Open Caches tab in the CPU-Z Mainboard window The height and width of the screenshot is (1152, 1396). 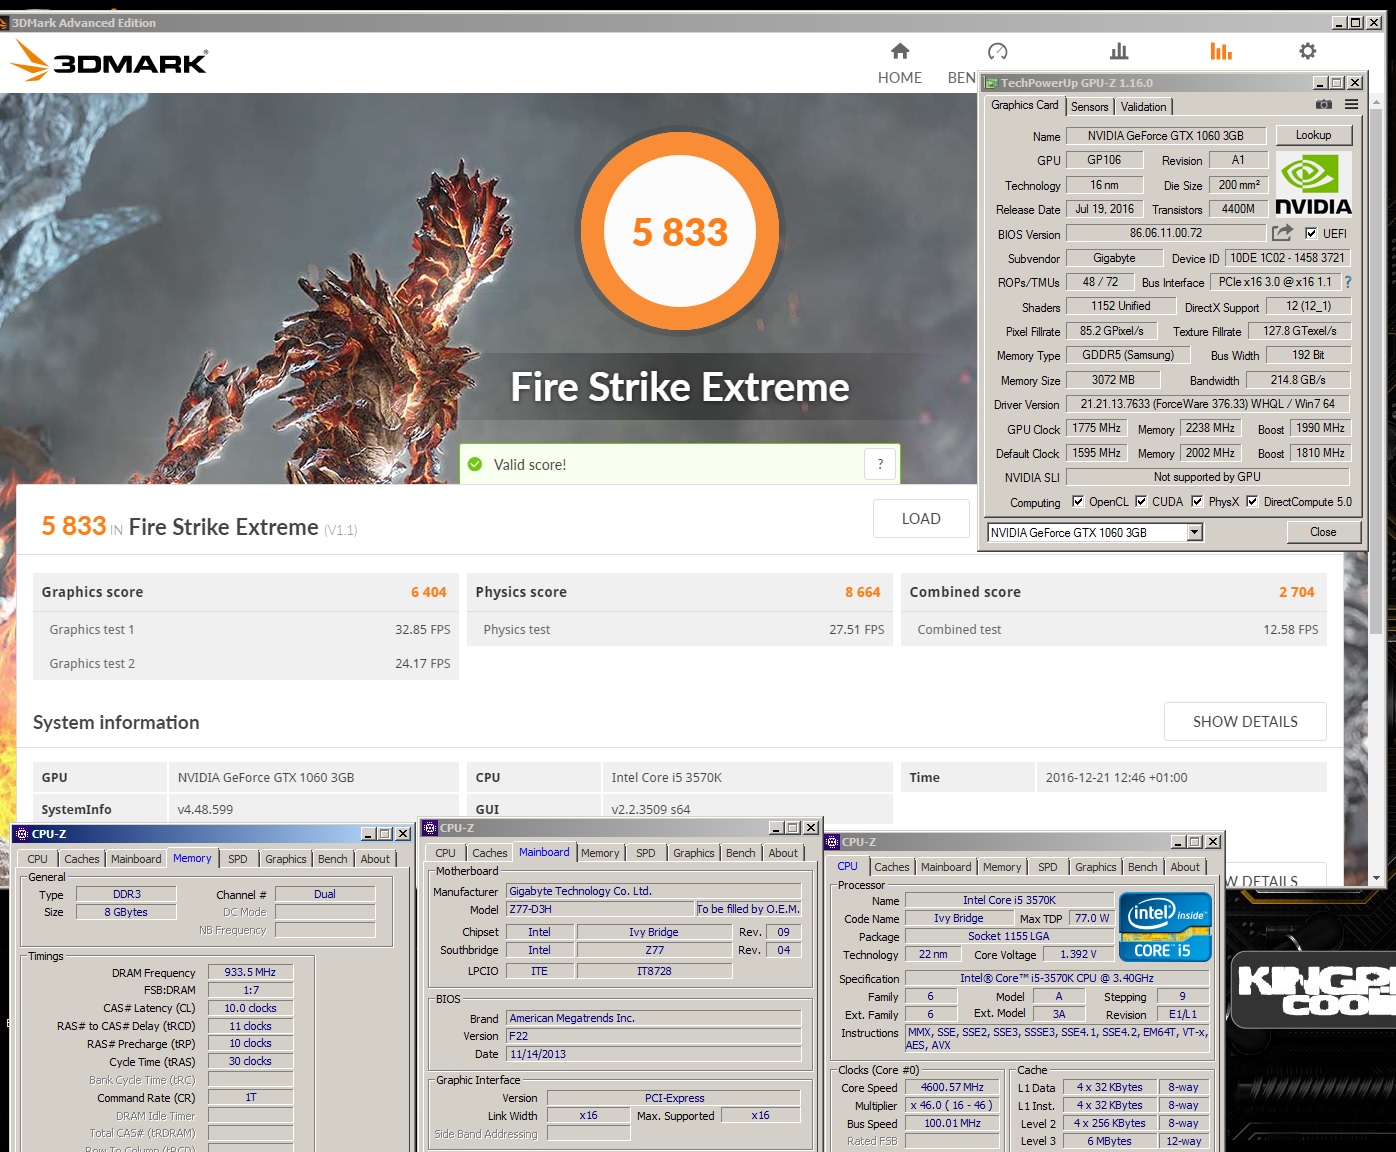click(489, 853)
